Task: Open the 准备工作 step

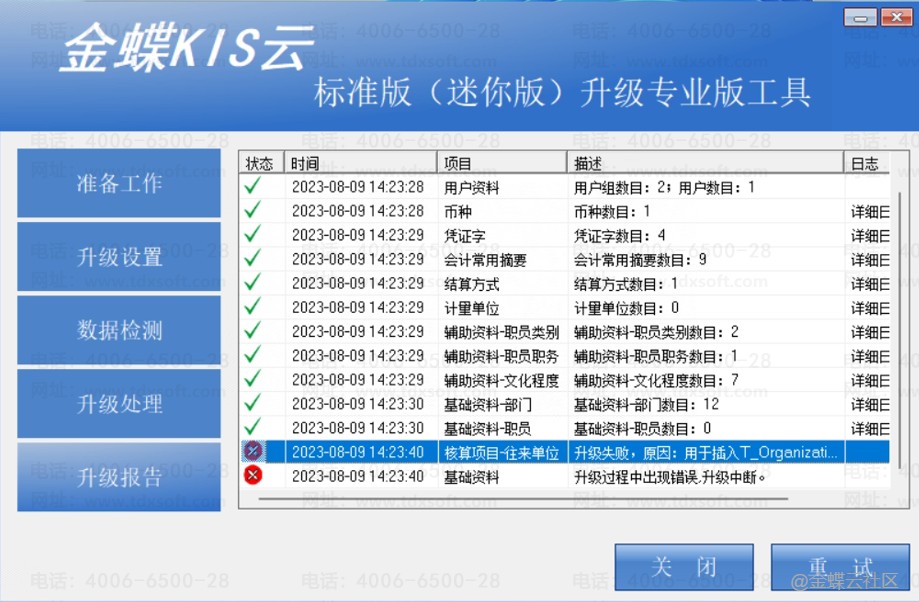Action: 119,184
